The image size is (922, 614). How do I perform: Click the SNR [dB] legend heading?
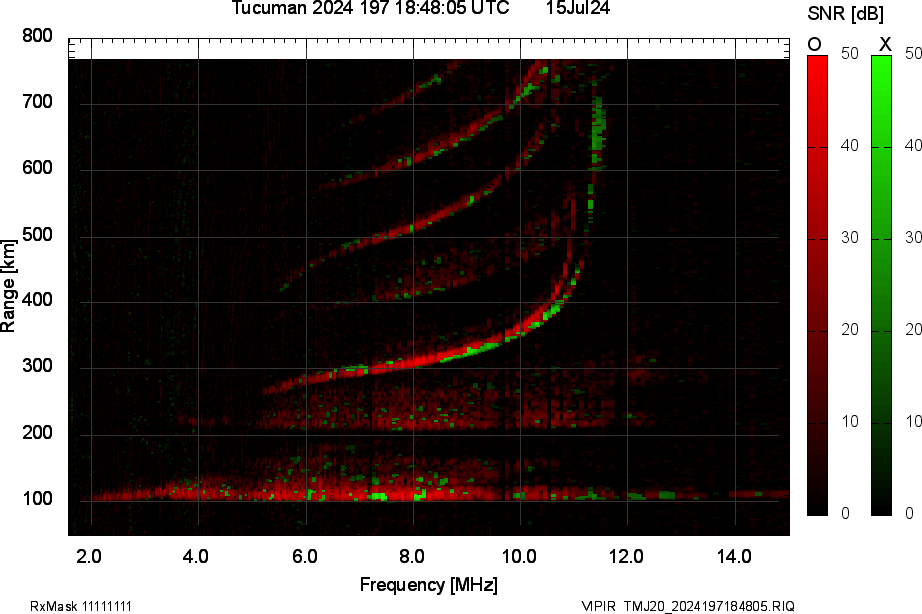tap(847, 13)
